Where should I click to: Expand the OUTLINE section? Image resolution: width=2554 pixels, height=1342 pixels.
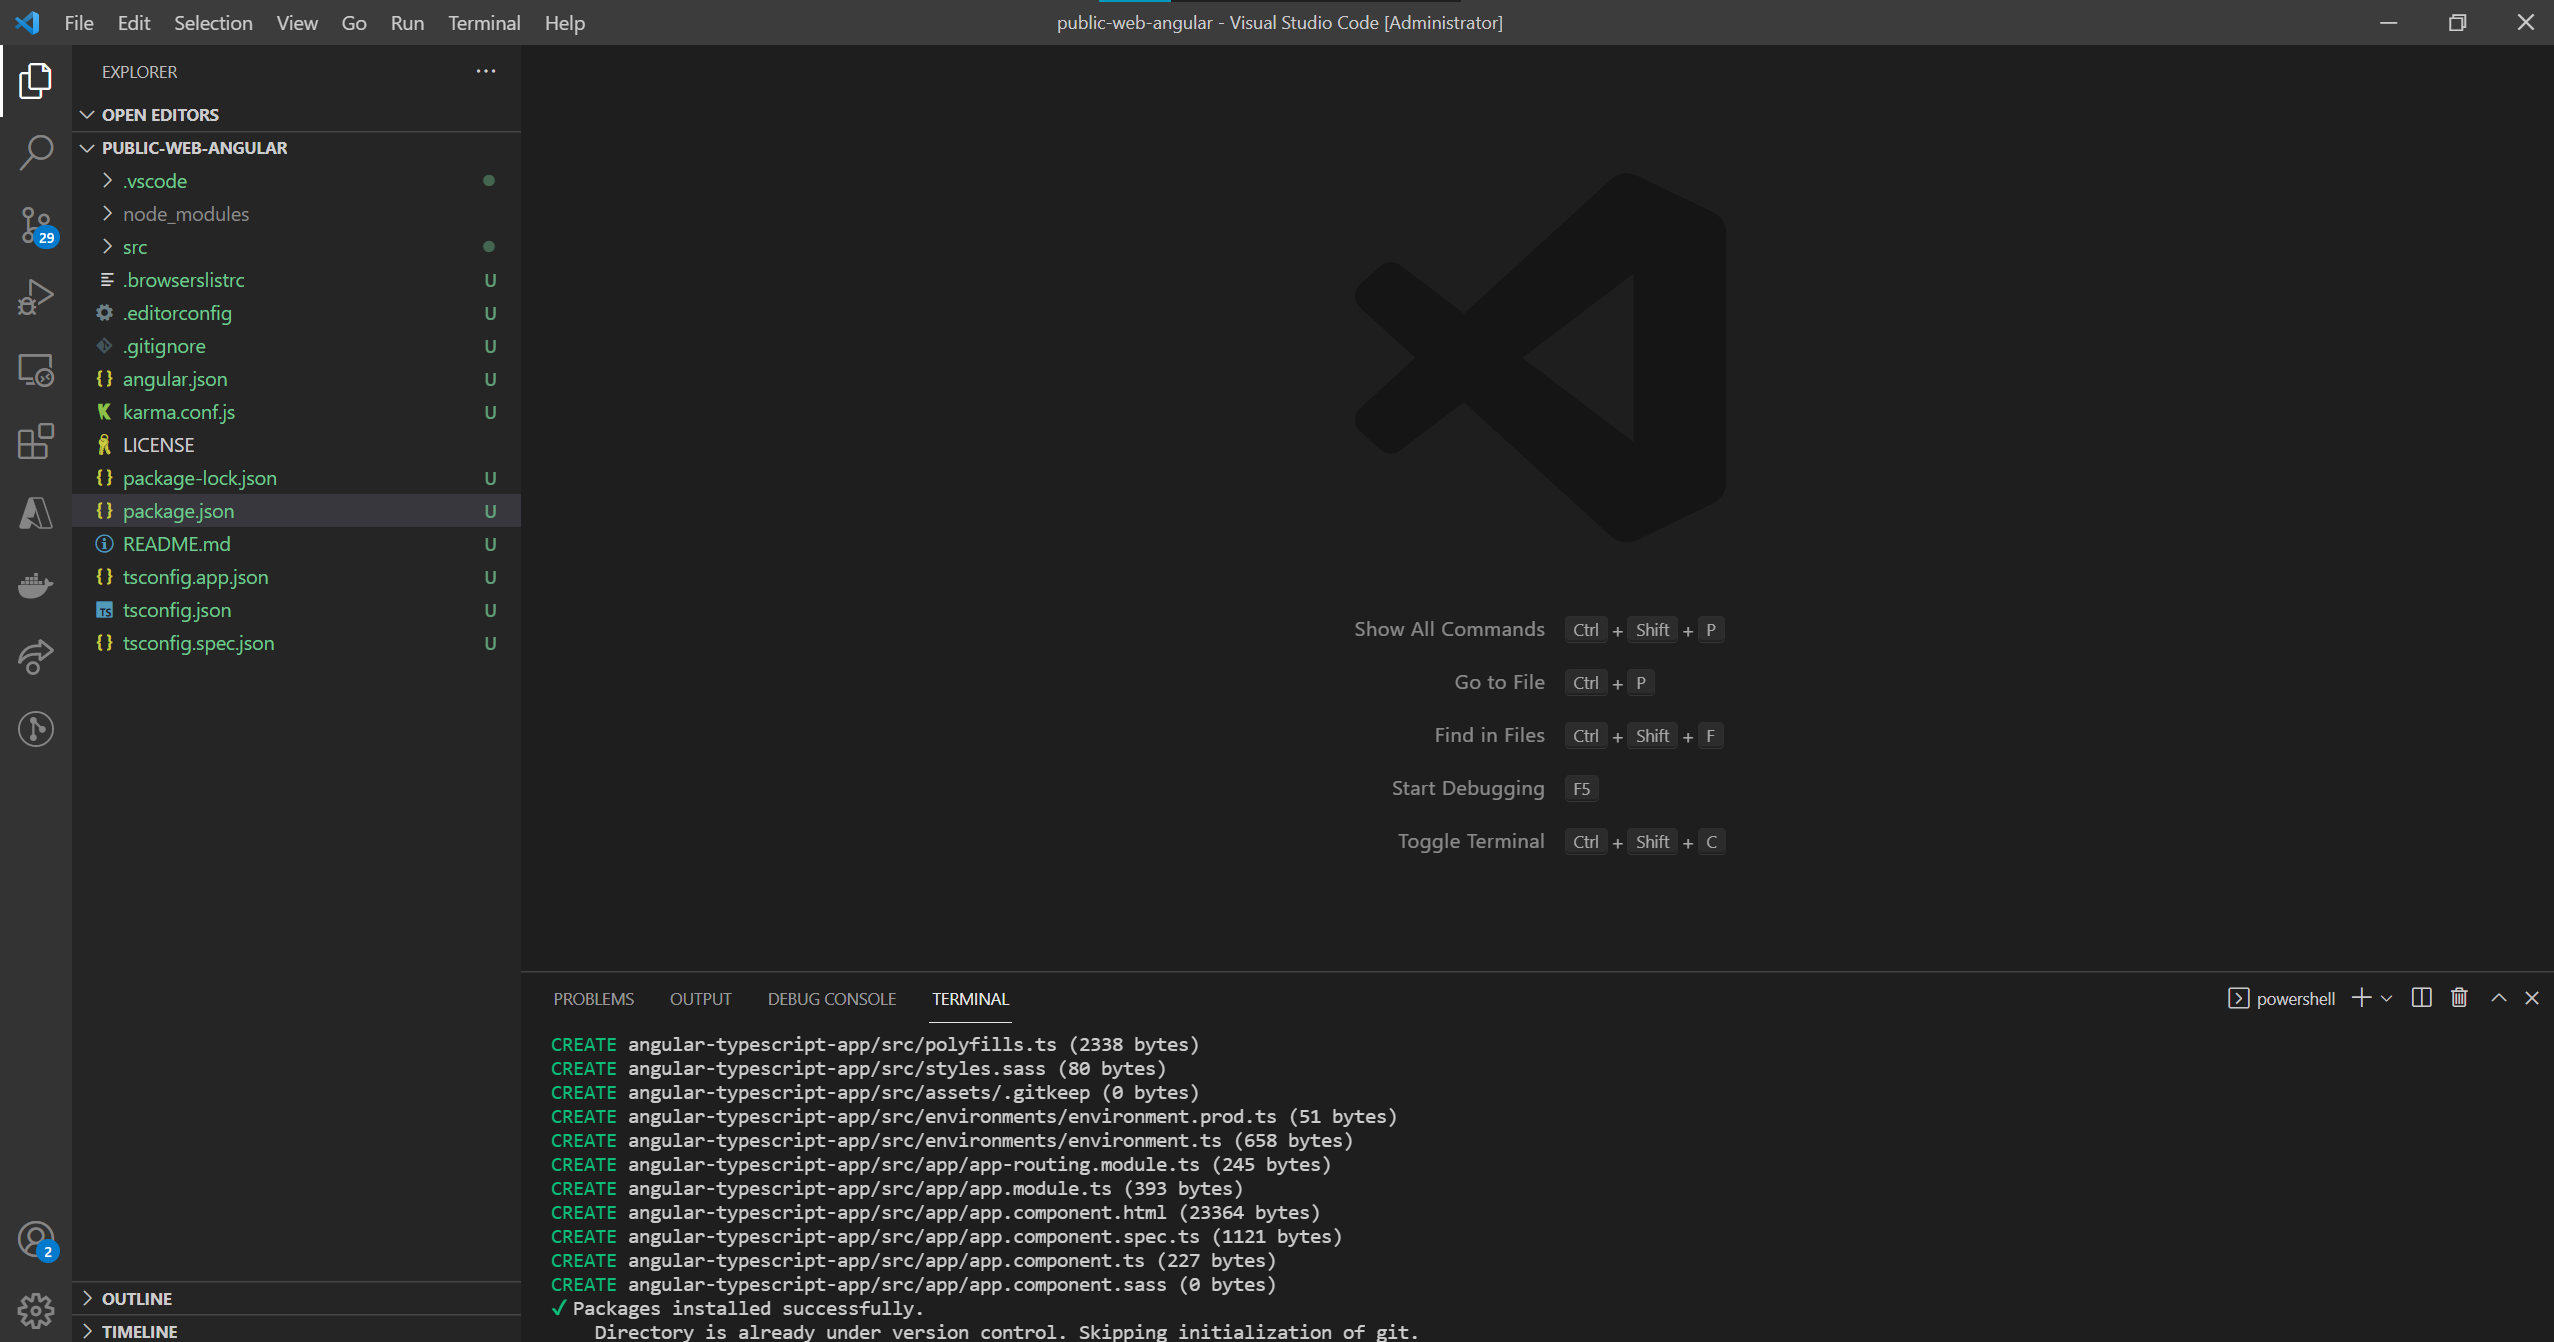click(297, 1298)
